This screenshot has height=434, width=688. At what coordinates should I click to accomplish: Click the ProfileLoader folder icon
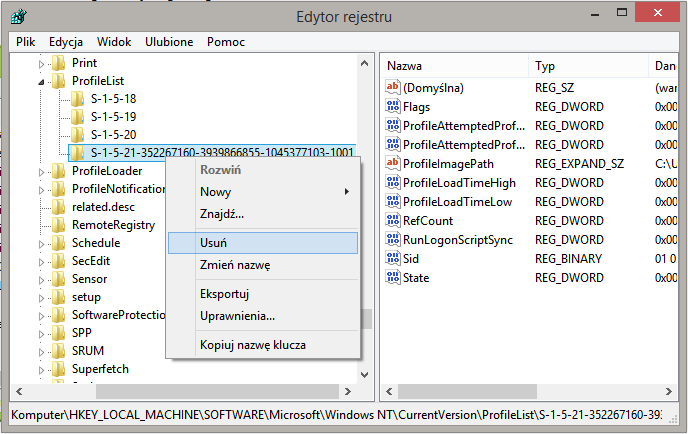click(58, 171)
